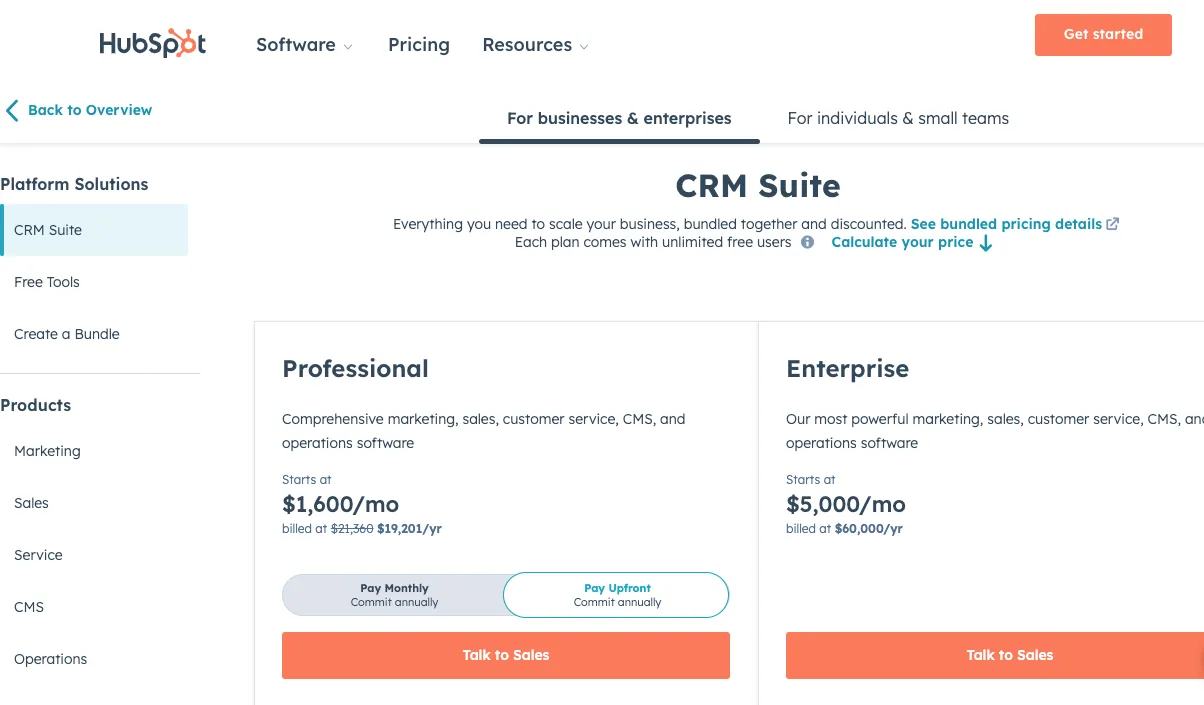Click the info icon beside unlimited free users

[x=807, y=242]
